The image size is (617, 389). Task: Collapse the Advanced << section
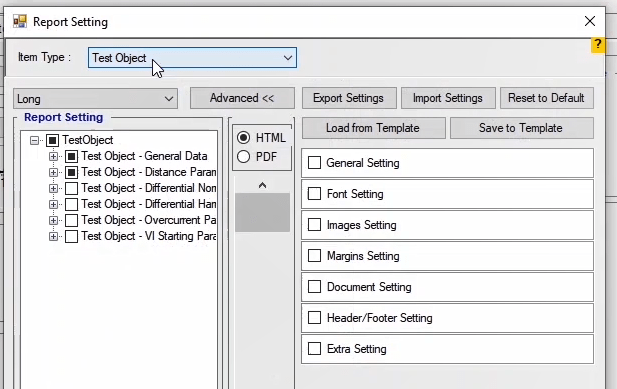242,98
